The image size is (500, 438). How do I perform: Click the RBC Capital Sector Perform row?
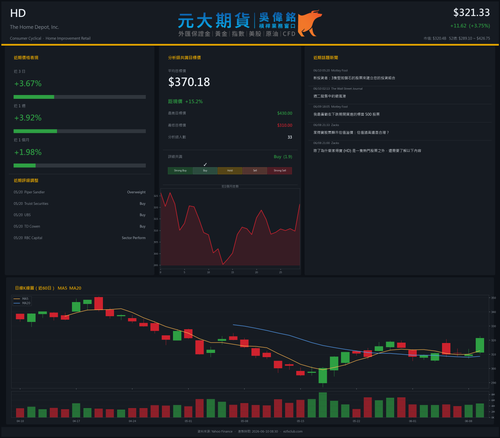(80, 238)
